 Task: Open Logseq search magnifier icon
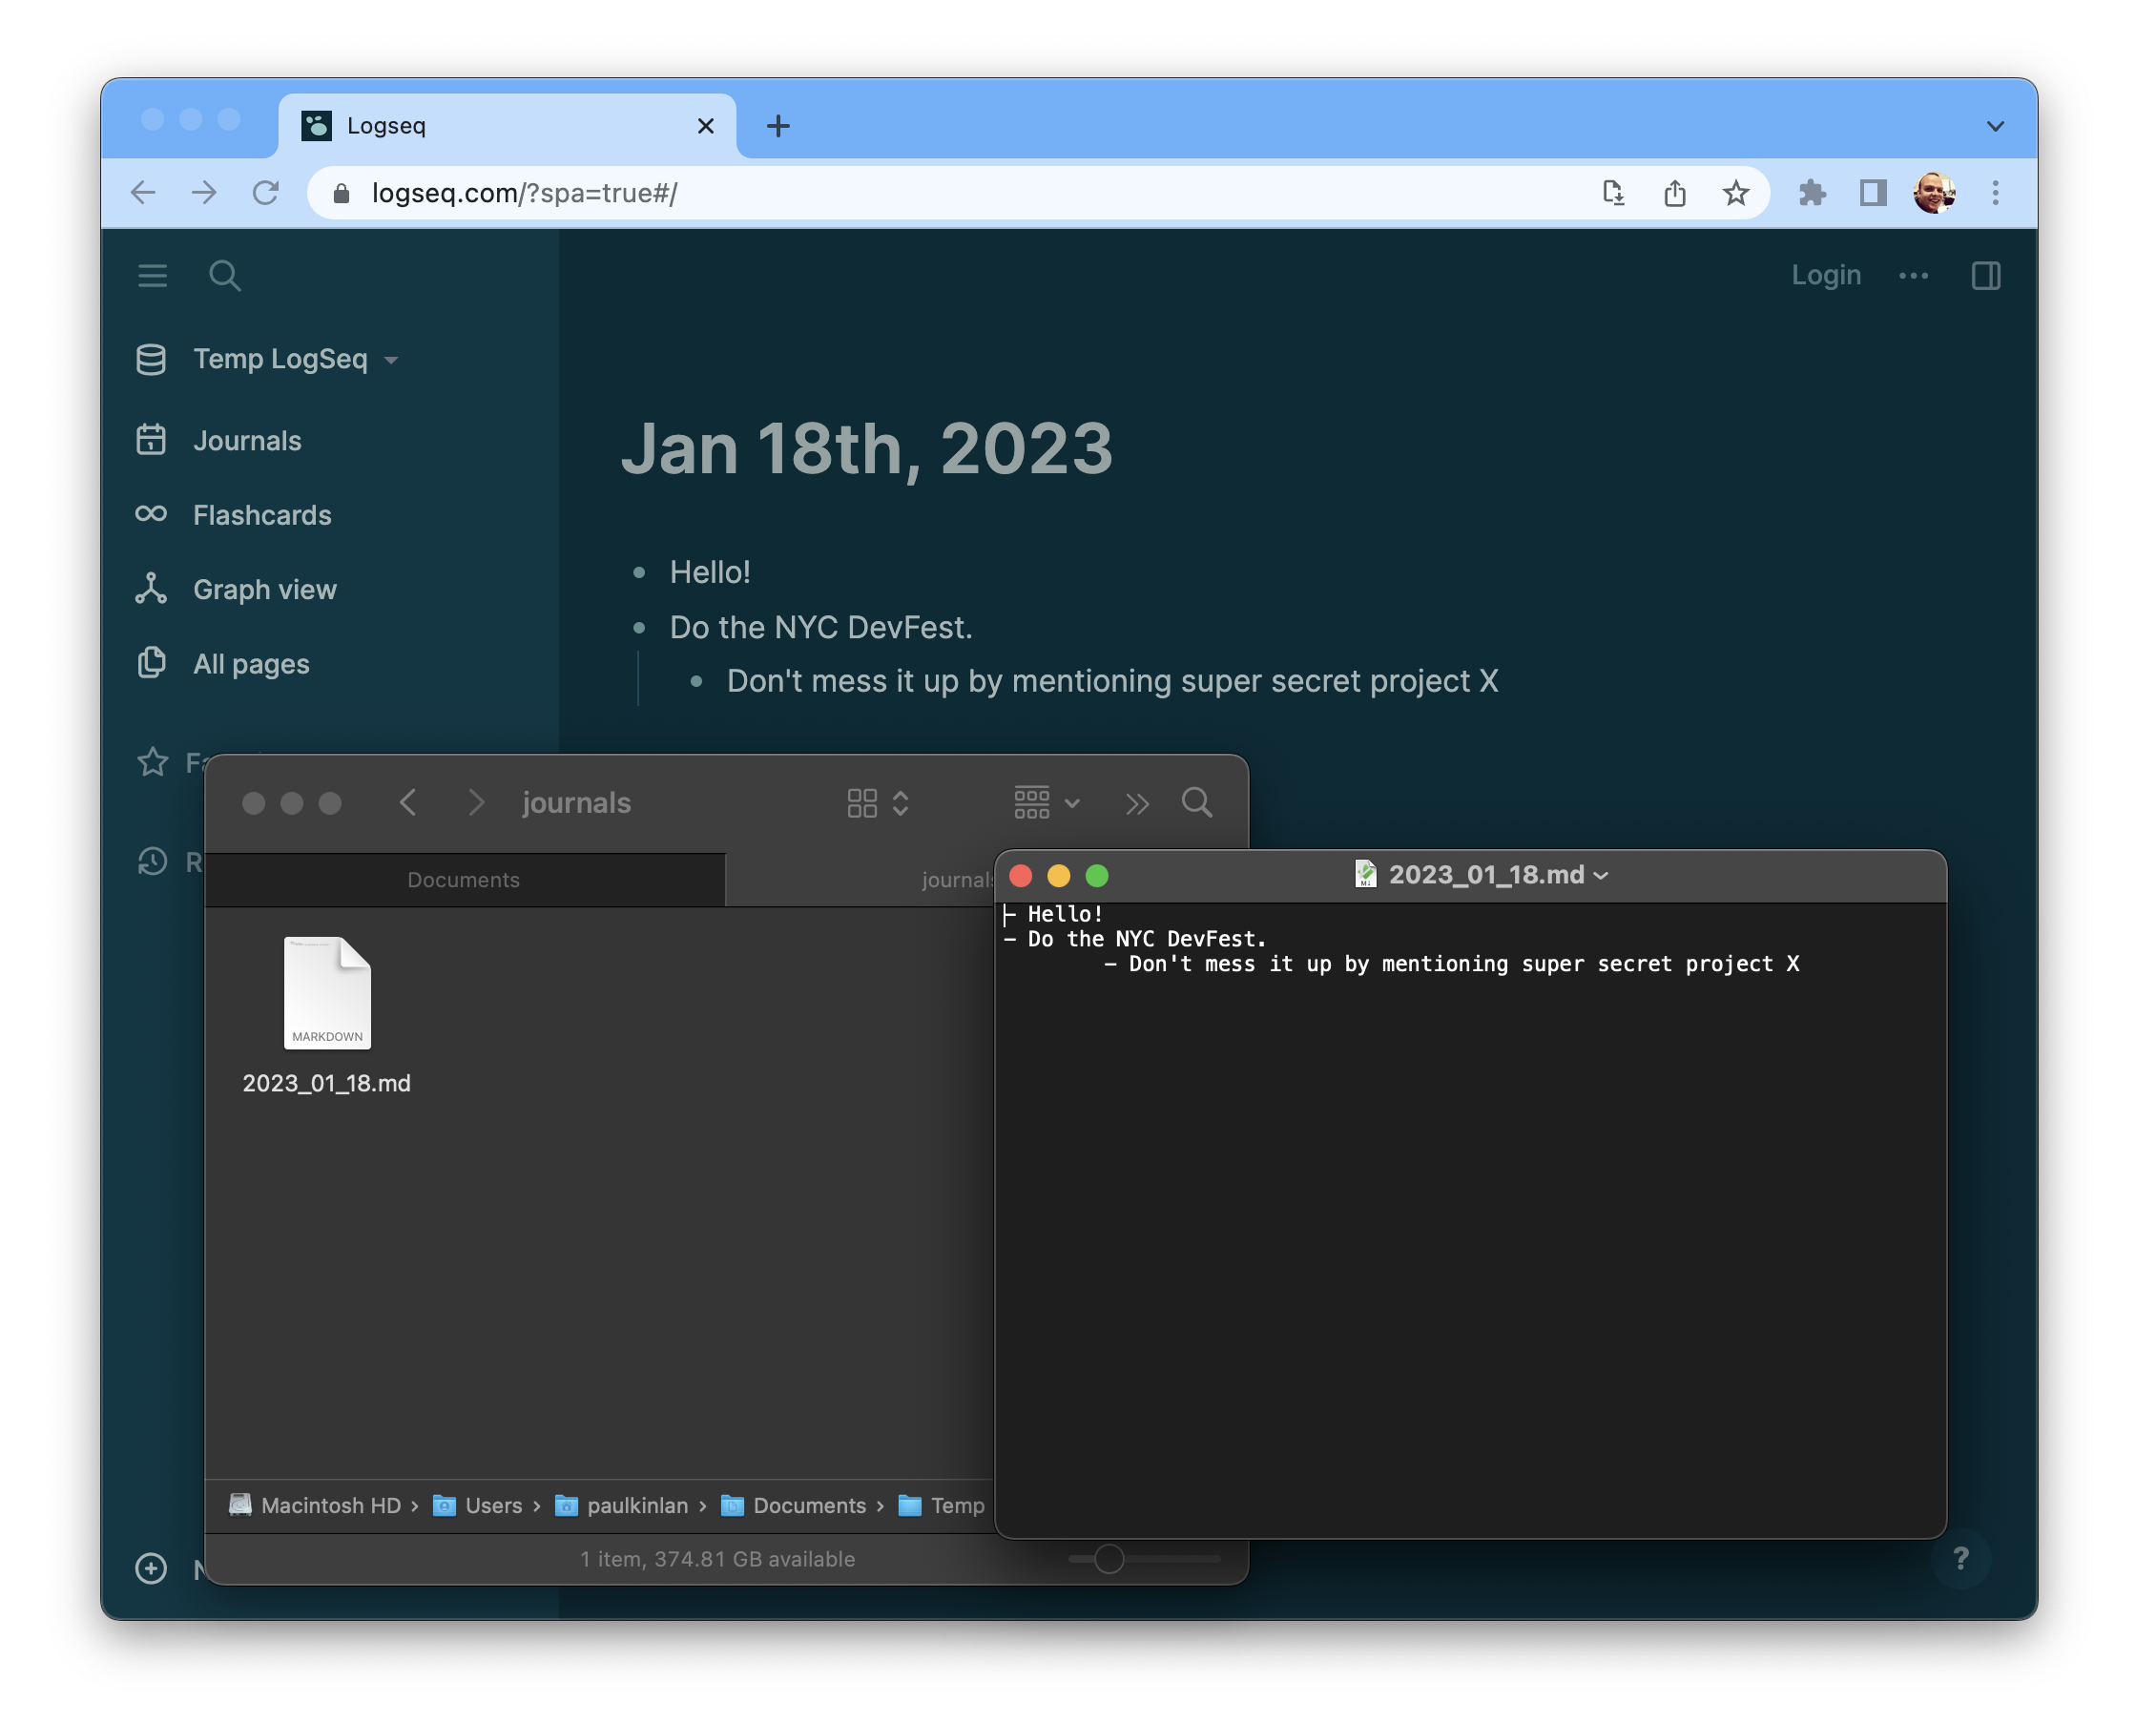pos(225,275)
